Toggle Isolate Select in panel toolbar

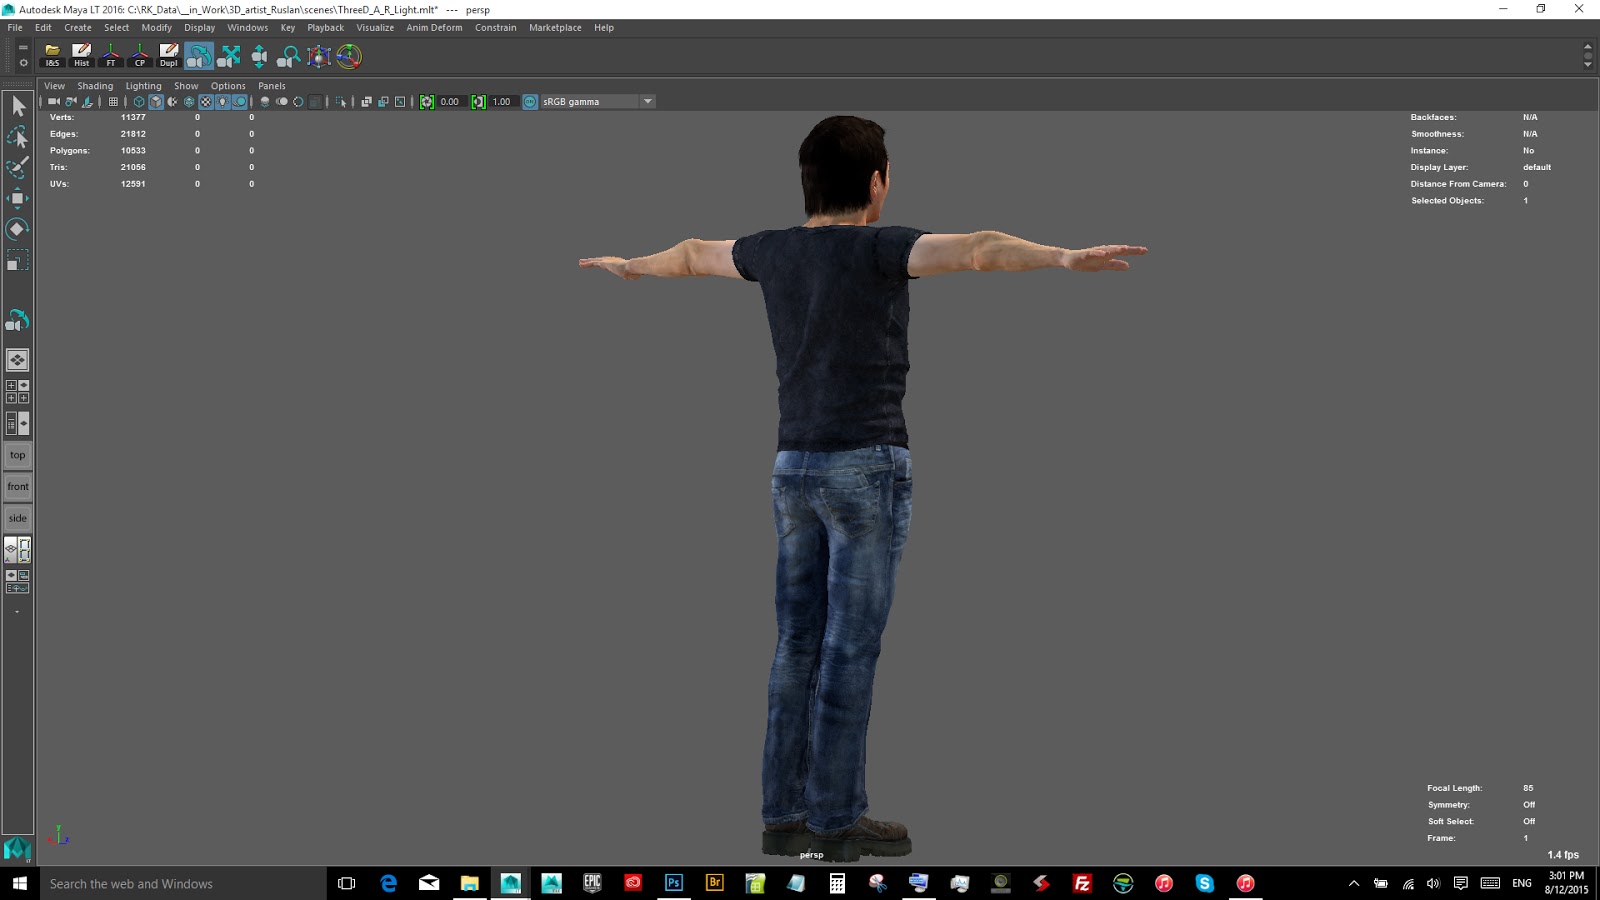341,102
